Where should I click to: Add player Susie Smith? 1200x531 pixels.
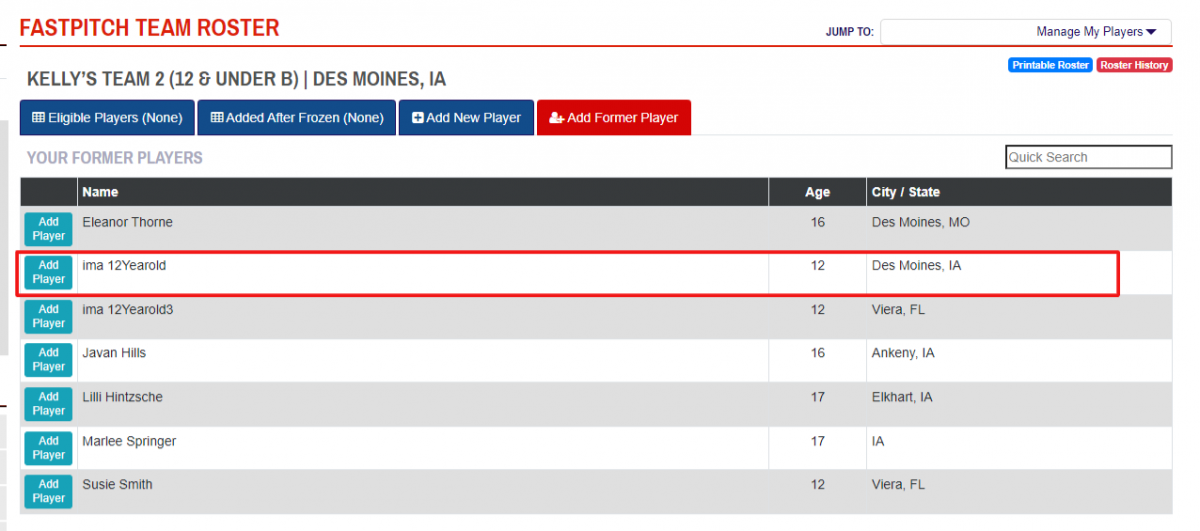coord(48,491)
